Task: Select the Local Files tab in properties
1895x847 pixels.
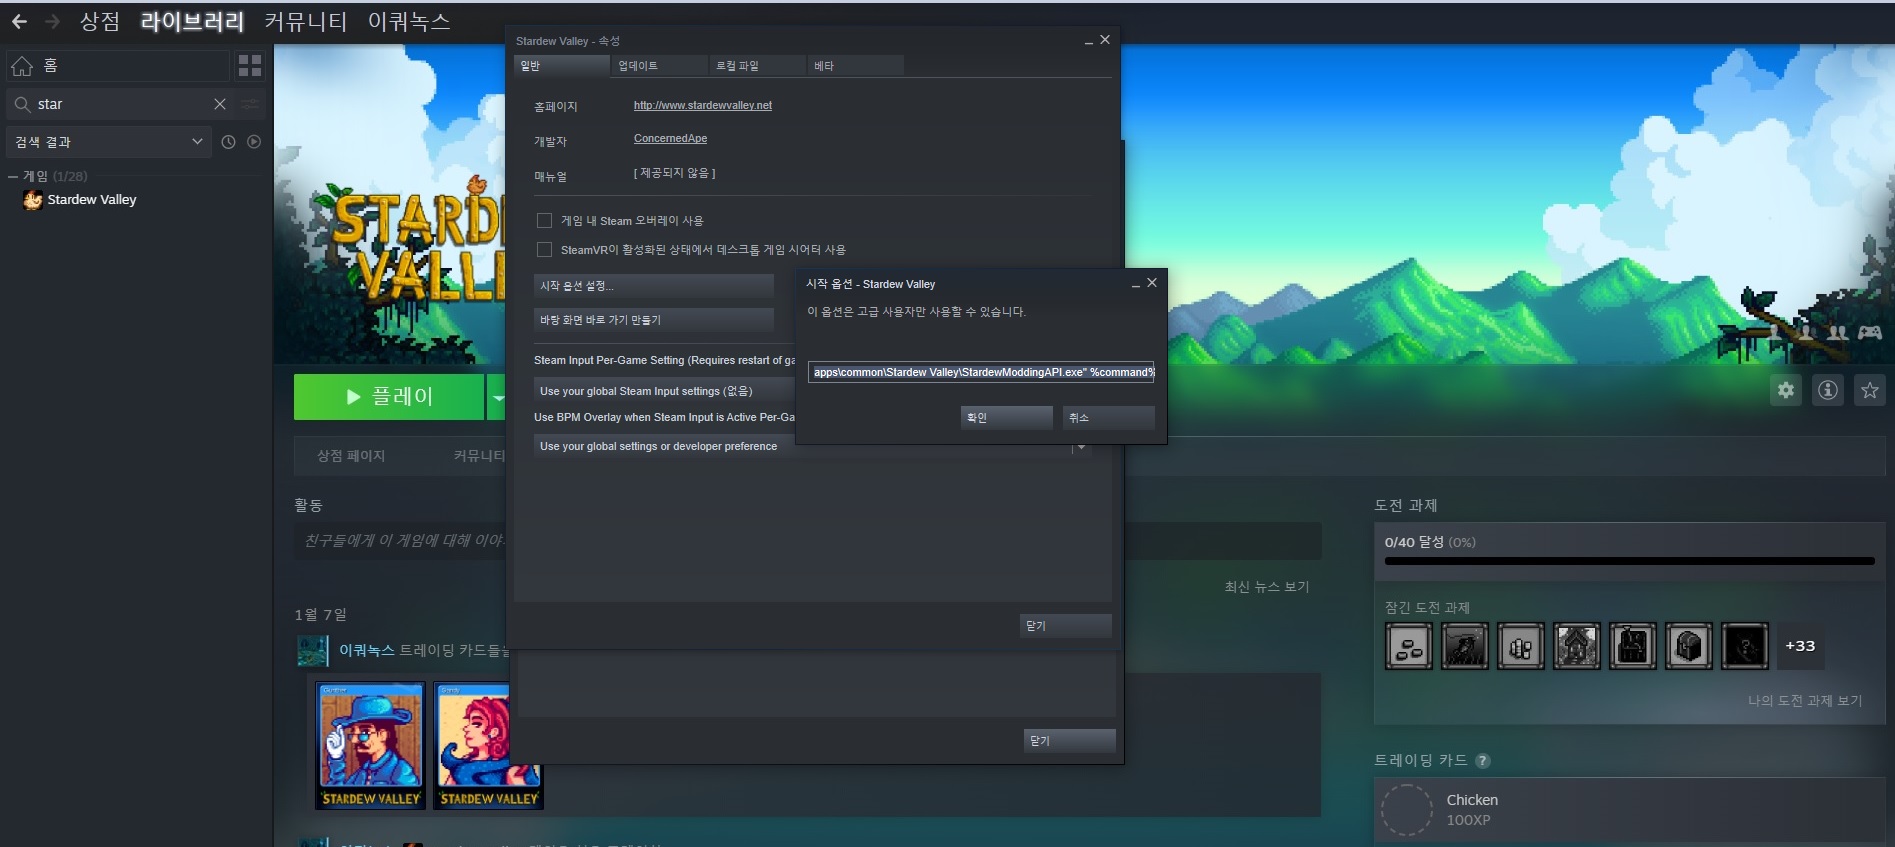Action: pos(757,65)
